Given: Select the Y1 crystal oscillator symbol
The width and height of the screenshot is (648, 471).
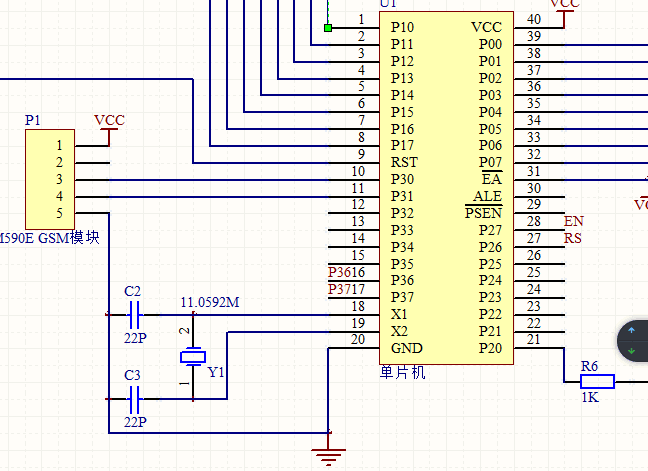Looking at the screenshot, I should pyautogui.click(x=193, y=357).
